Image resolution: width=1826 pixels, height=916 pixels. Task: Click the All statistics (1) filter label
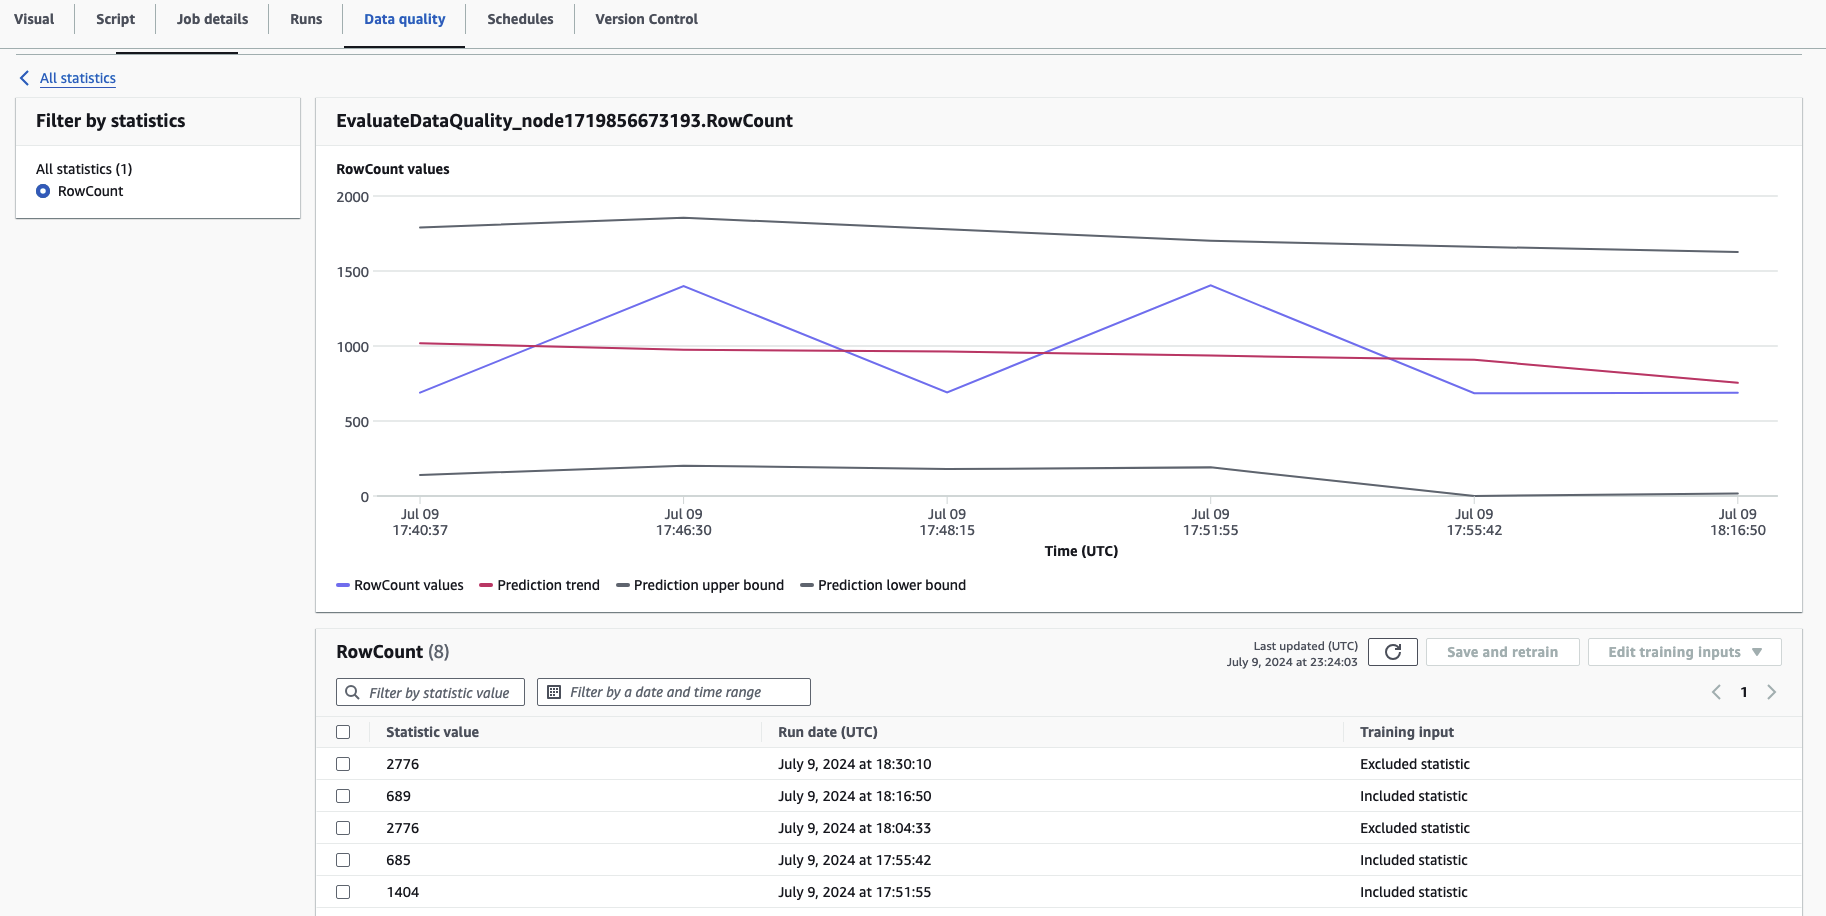coord(84,169)
